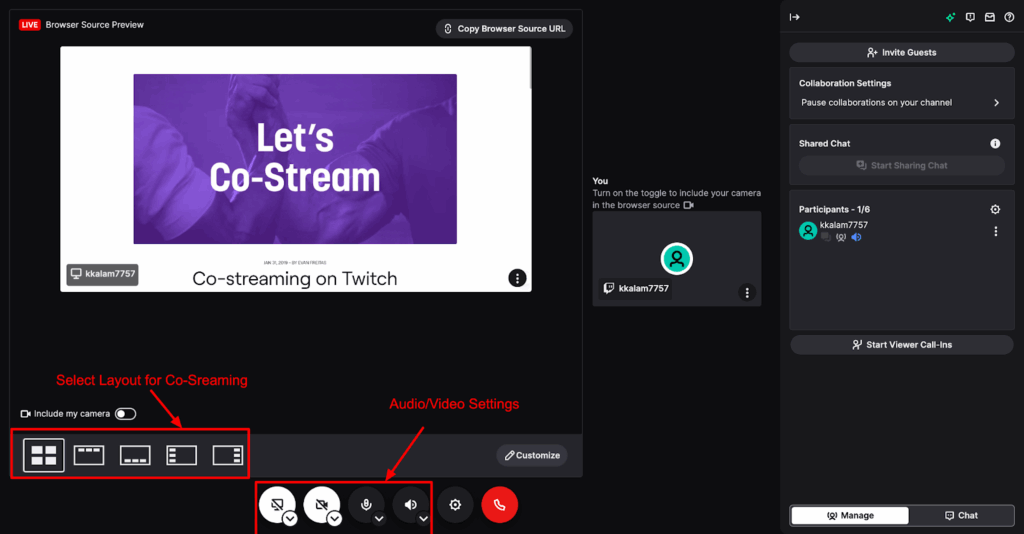Open the settings gear in call controls
The height and width of the screenshot is (534, 1024).
[x=455, y=505]
